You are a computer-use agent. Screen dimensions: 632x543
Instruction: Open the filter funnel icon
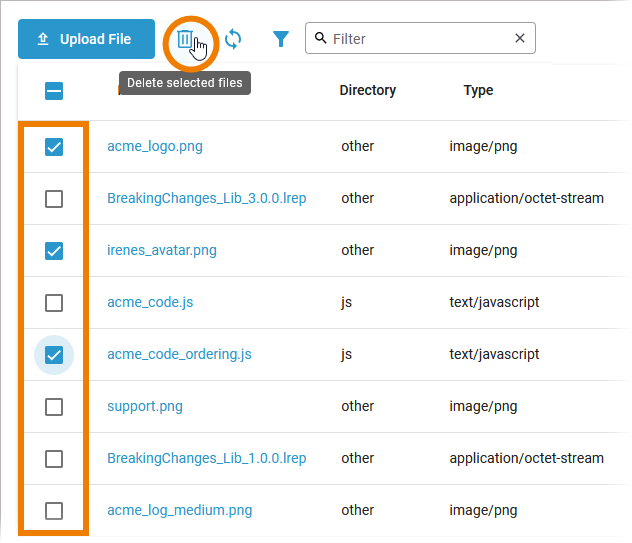[x=281, y=39]
